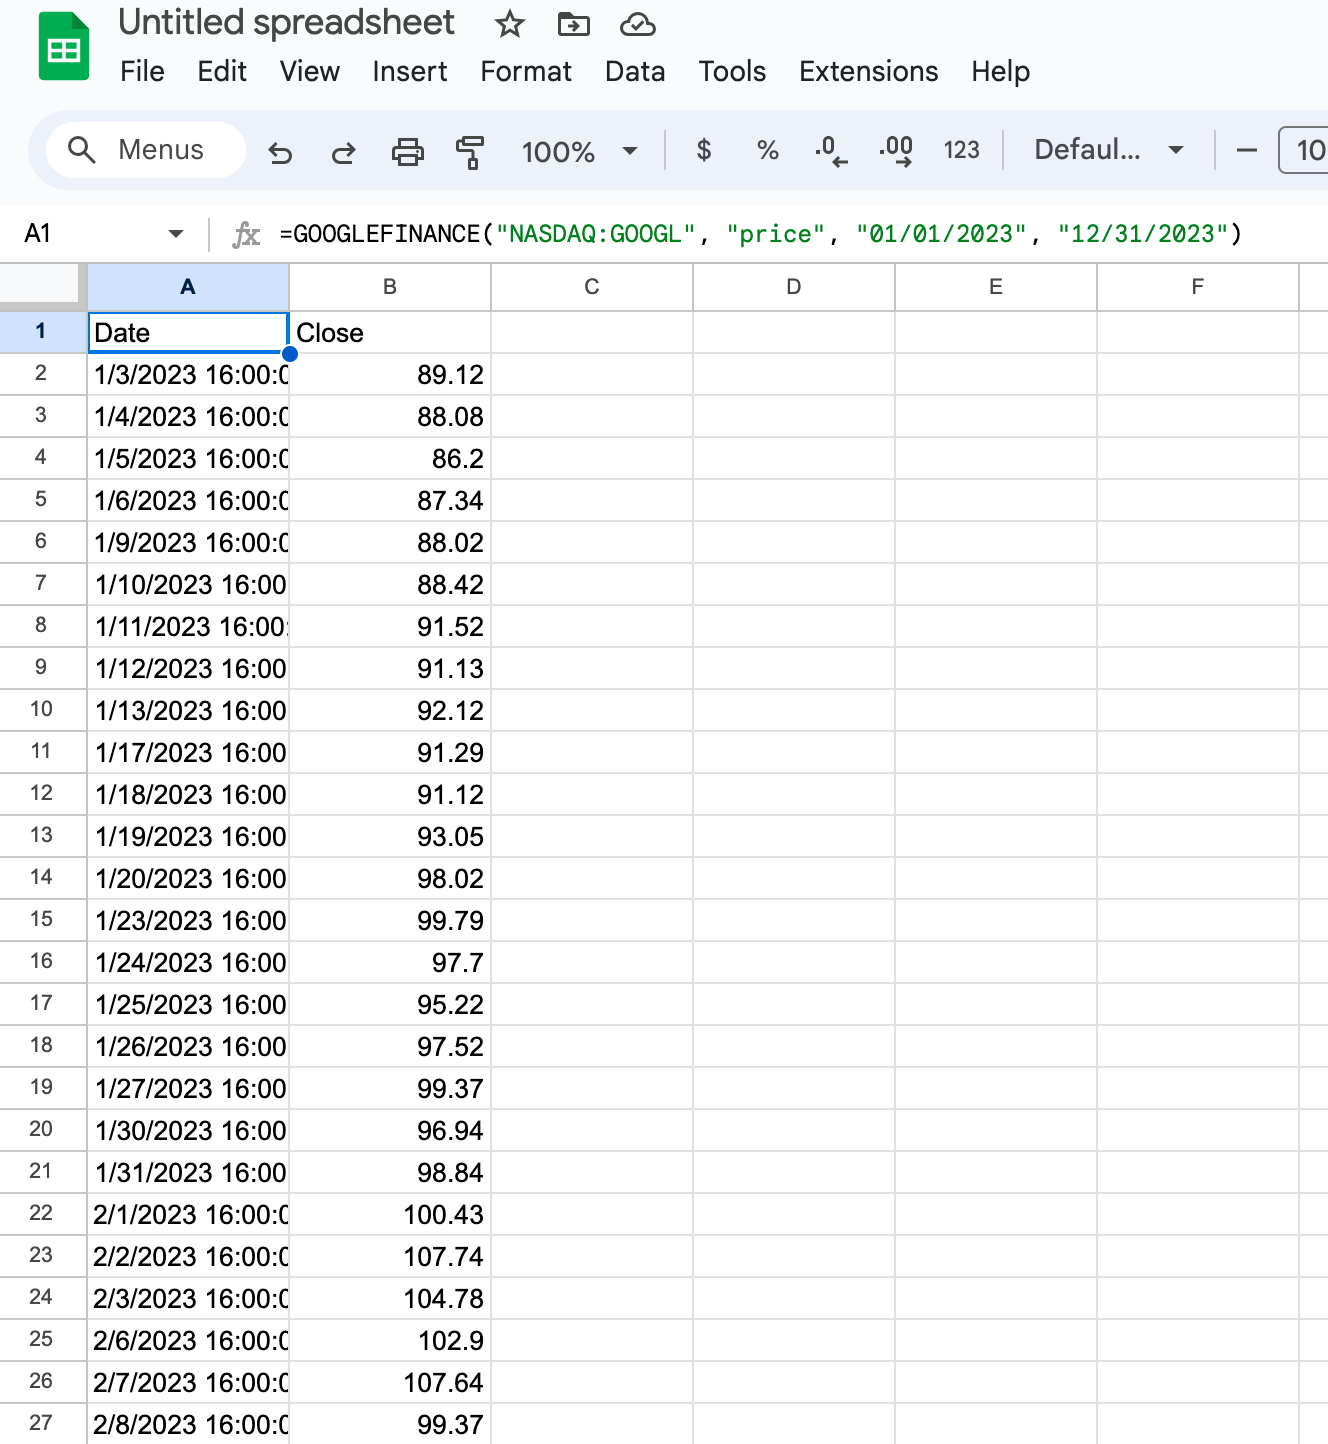Select the 2/8/2023 date cell
Image resolution: width=1328 pixels, height=1444 pixels.
(188, 1424)
